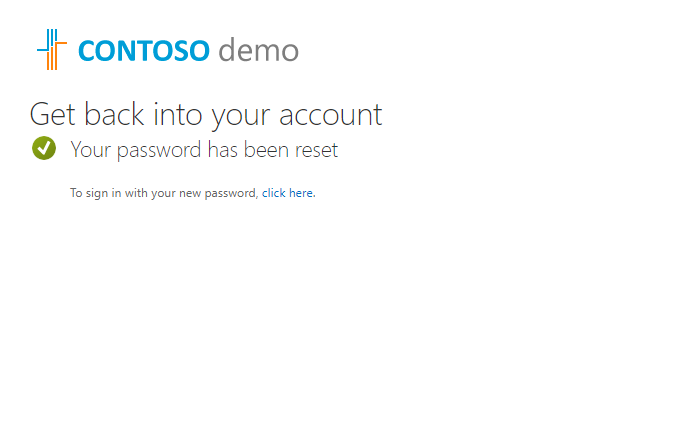The image size is (679, 436).
Task: Click the Contoso cross-shaped logo icon
Action: [52, 49]
